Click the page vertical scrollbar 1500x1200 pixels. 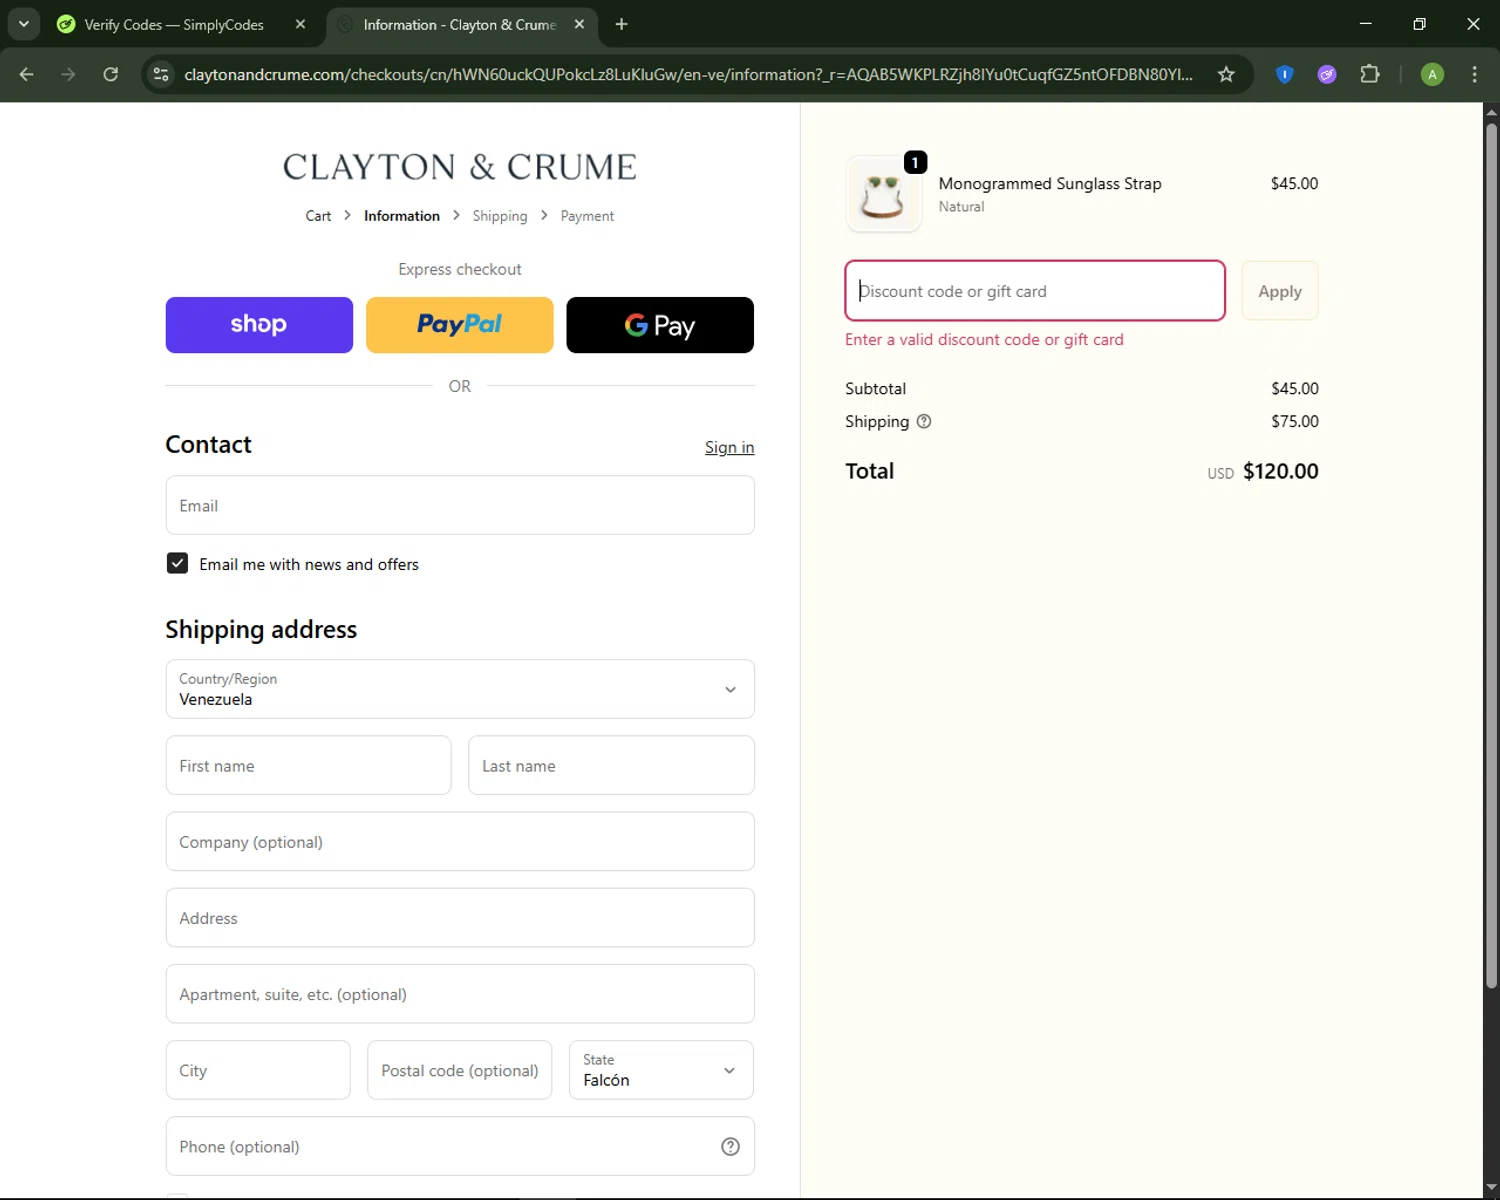point(1491,554)
